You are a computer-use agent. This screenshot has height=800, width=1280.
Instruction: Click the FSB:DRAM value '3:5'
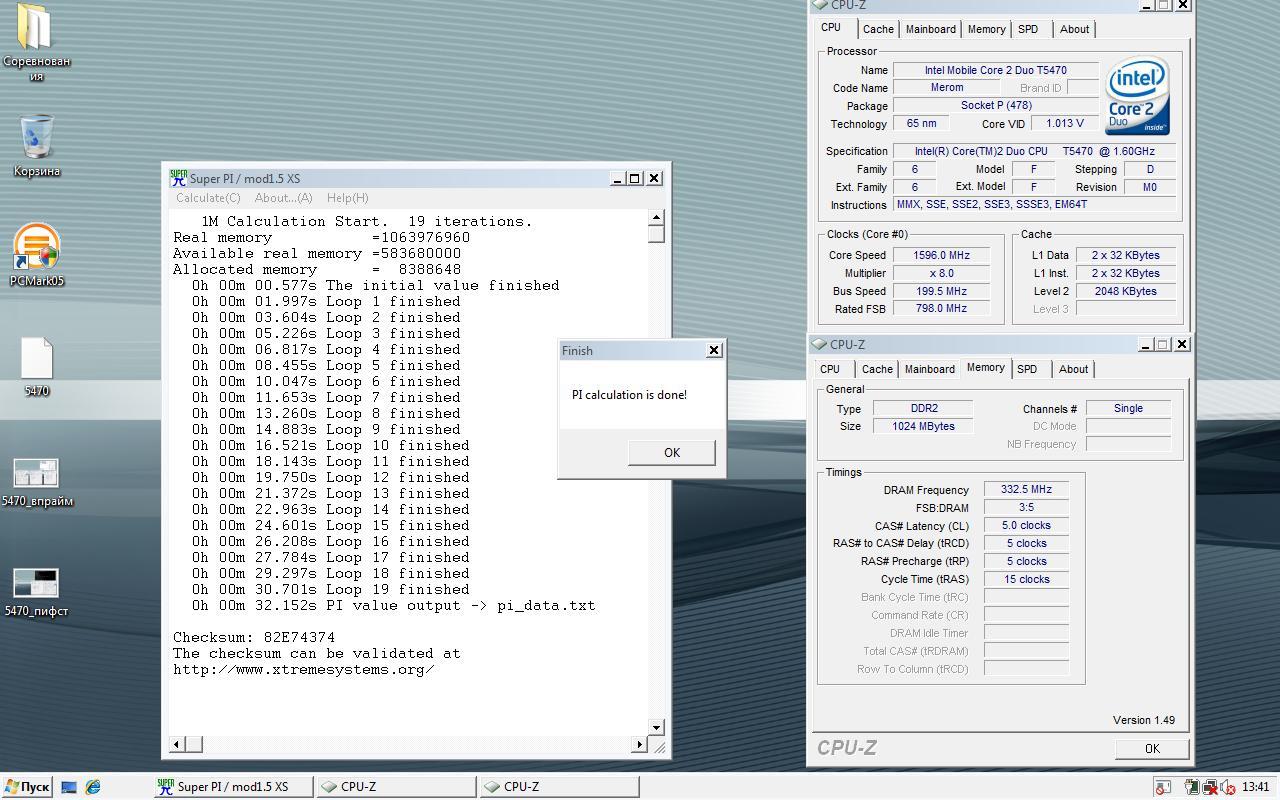(x=1026, y=508)
